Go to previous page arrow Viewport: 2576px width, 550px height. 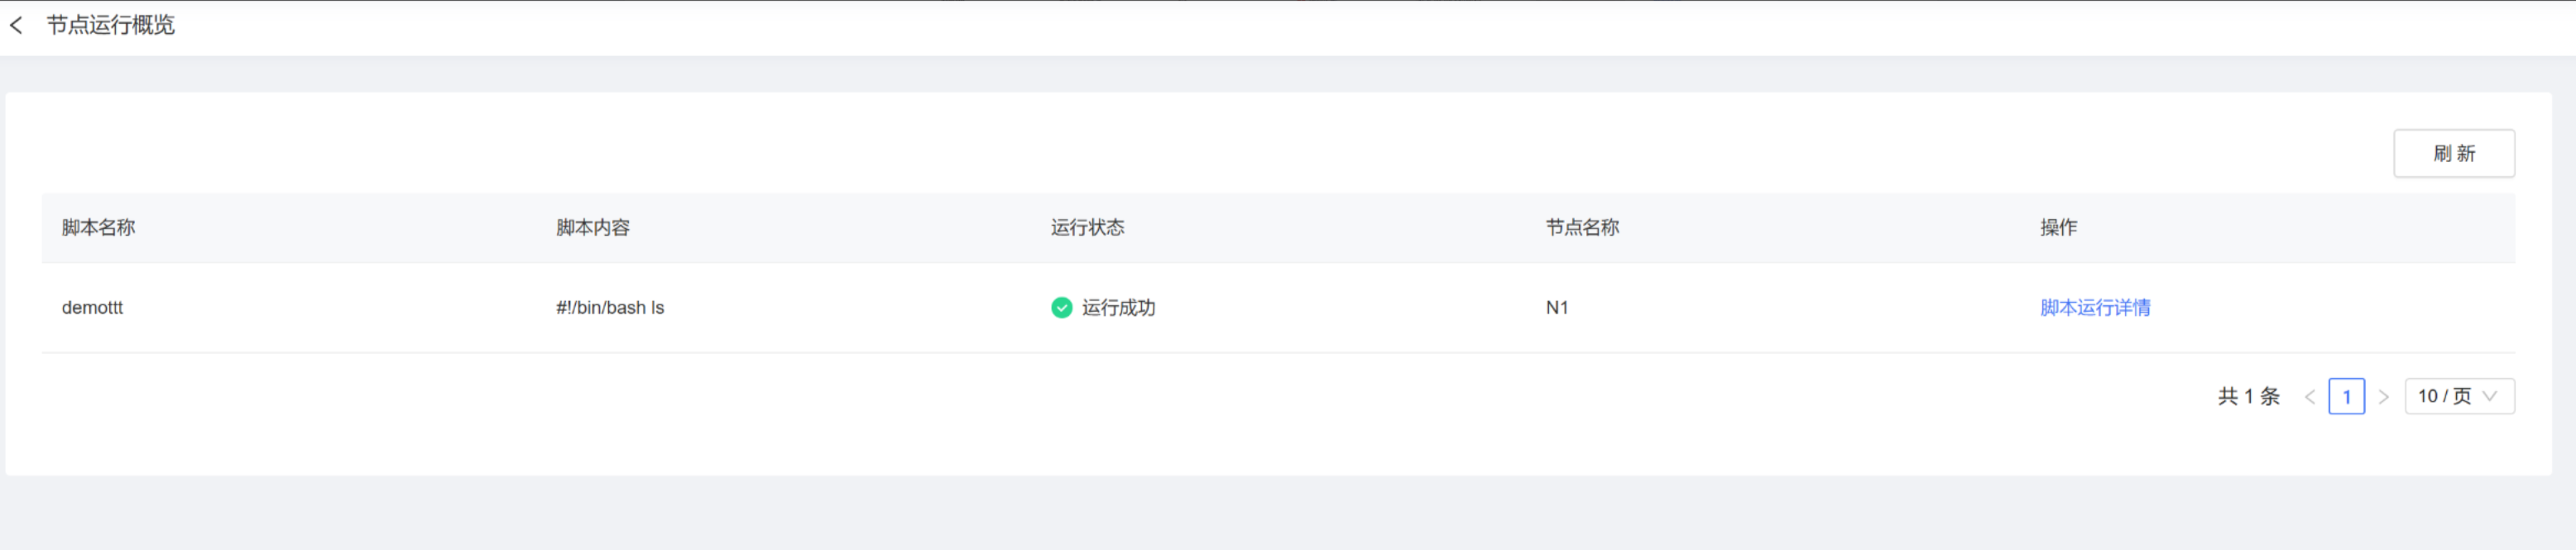2309,397
